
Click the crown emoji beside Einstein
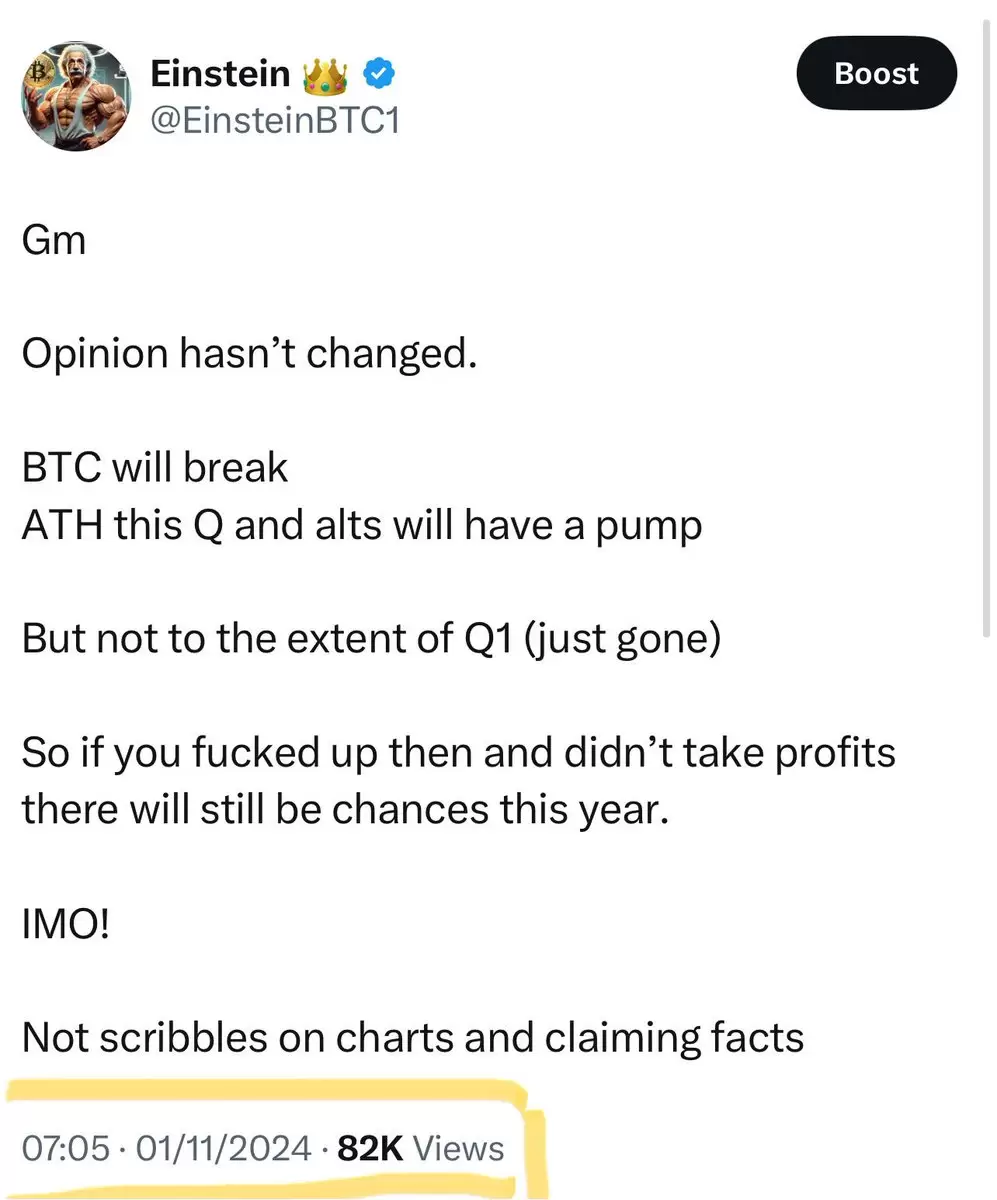325,72
